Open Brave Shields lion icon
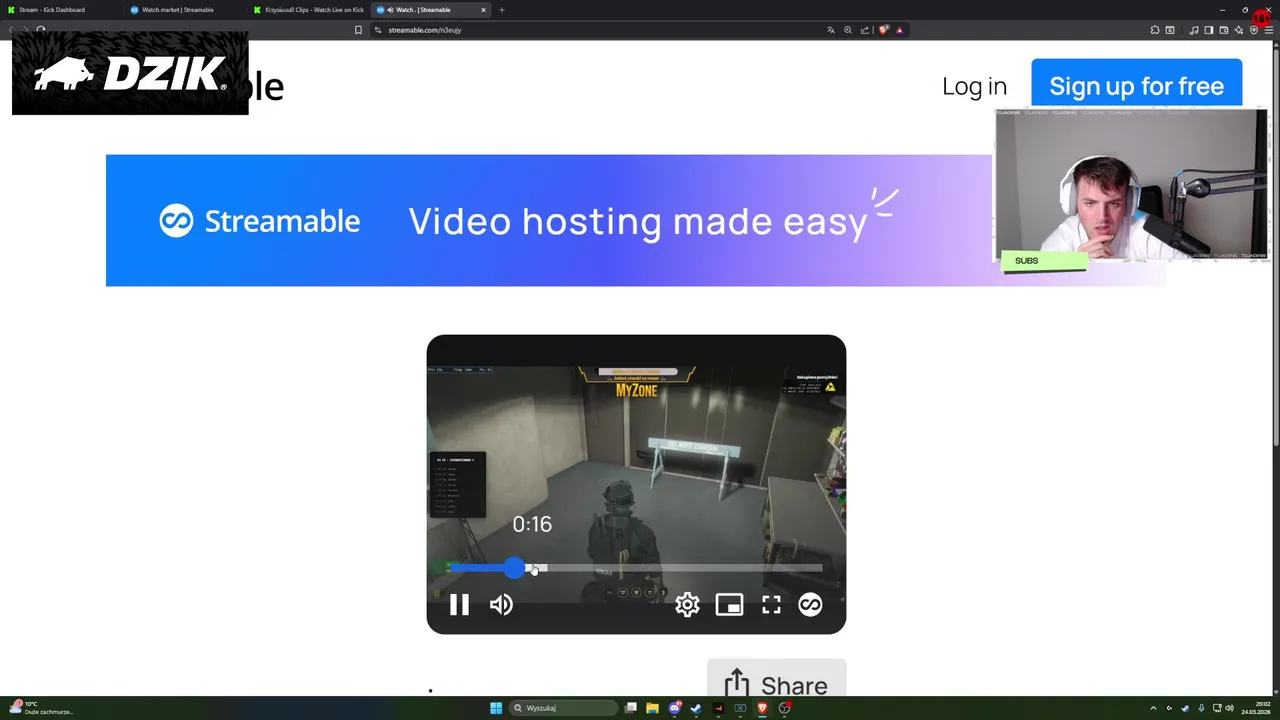Image resolution: width=1280 pixels, height=720 pixels. click(x=883, y=30)
